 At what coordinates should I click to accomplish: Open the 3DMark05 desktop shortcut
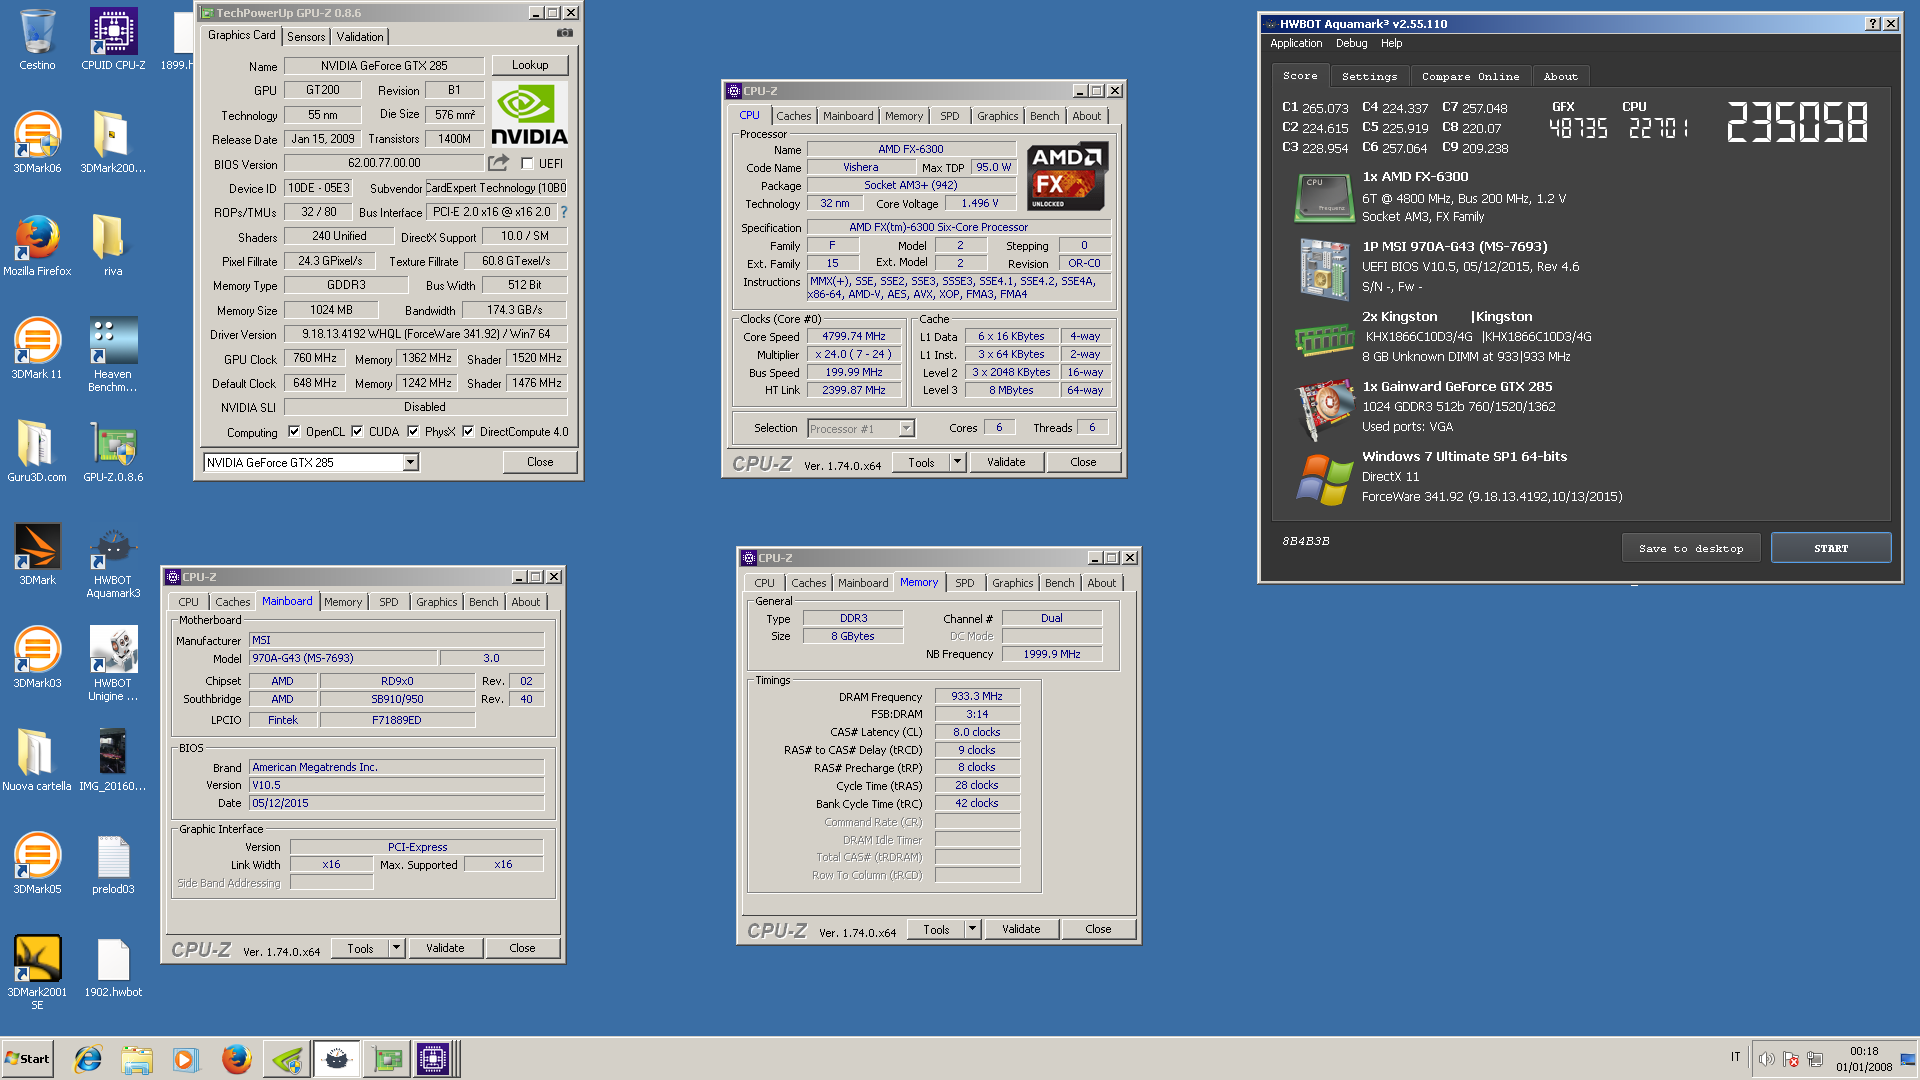click(37, 864)
